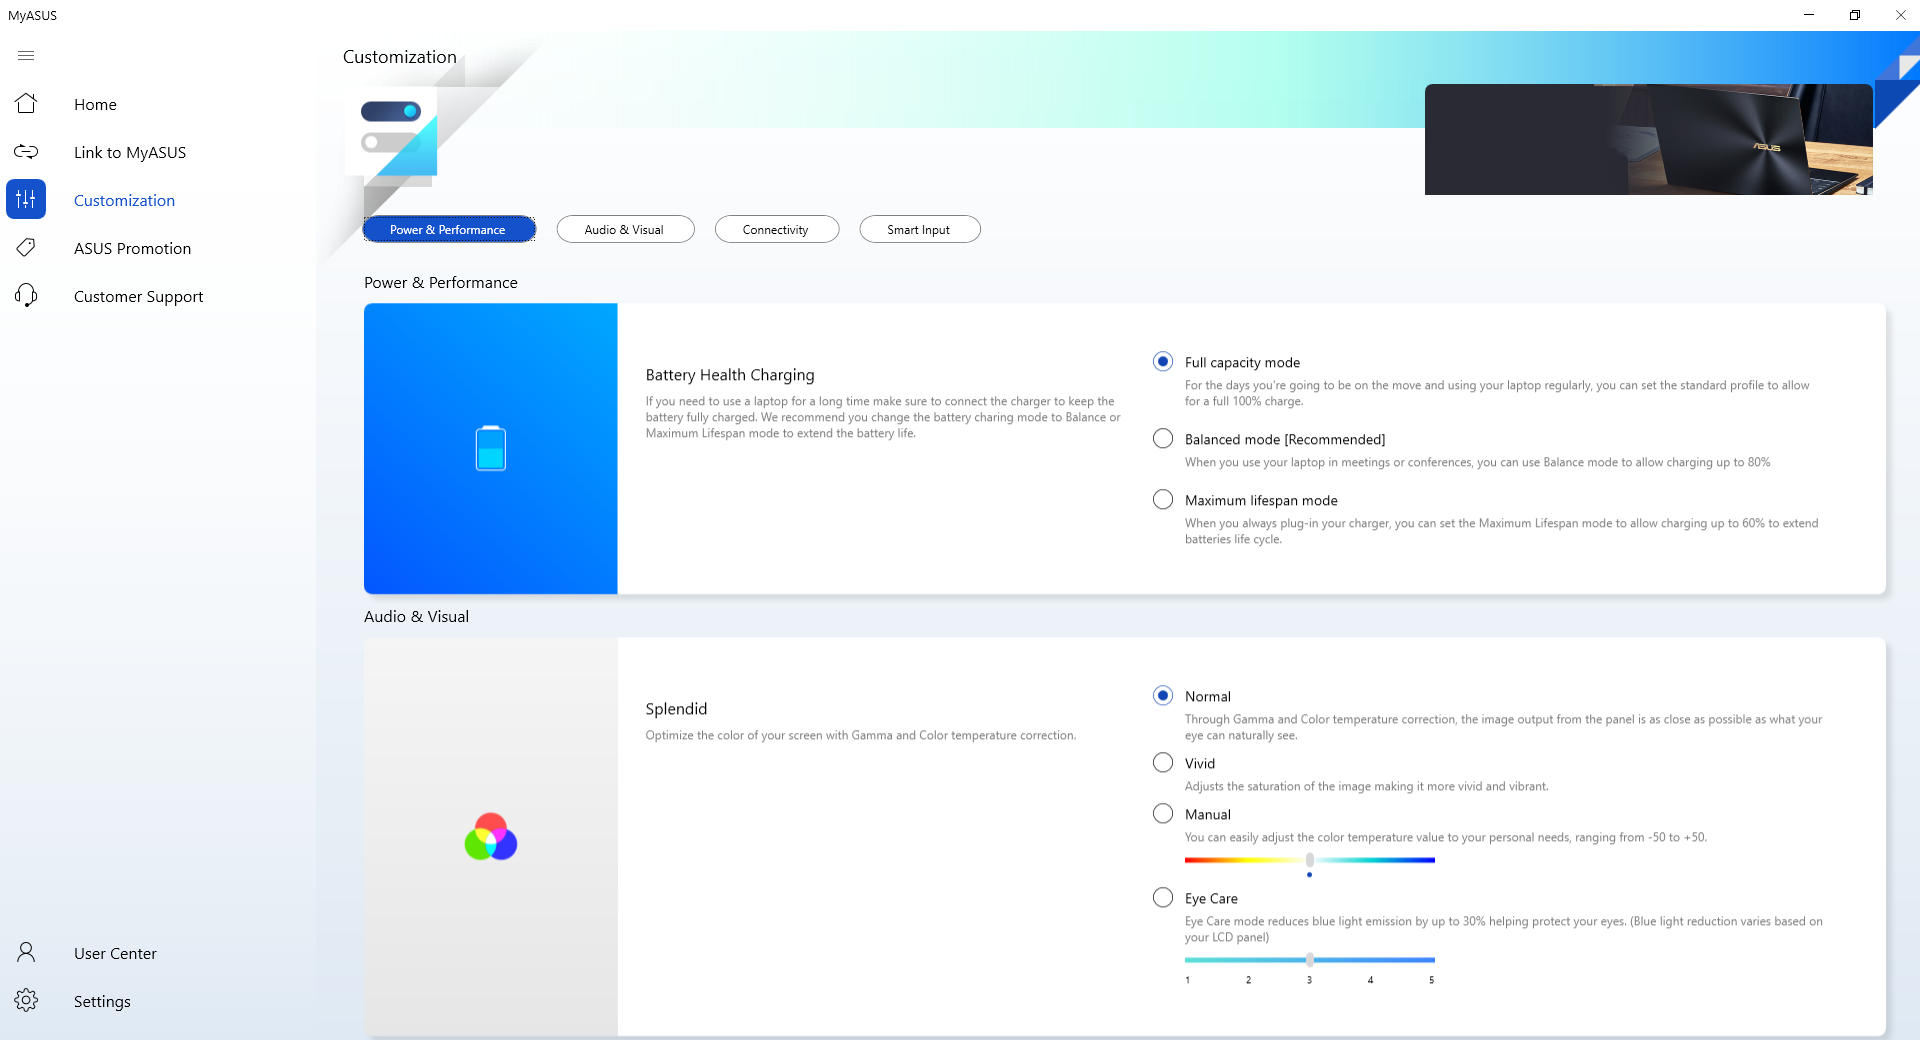Open the Settings gear icon
1920x1040 pixels.
click(26, 1001)
